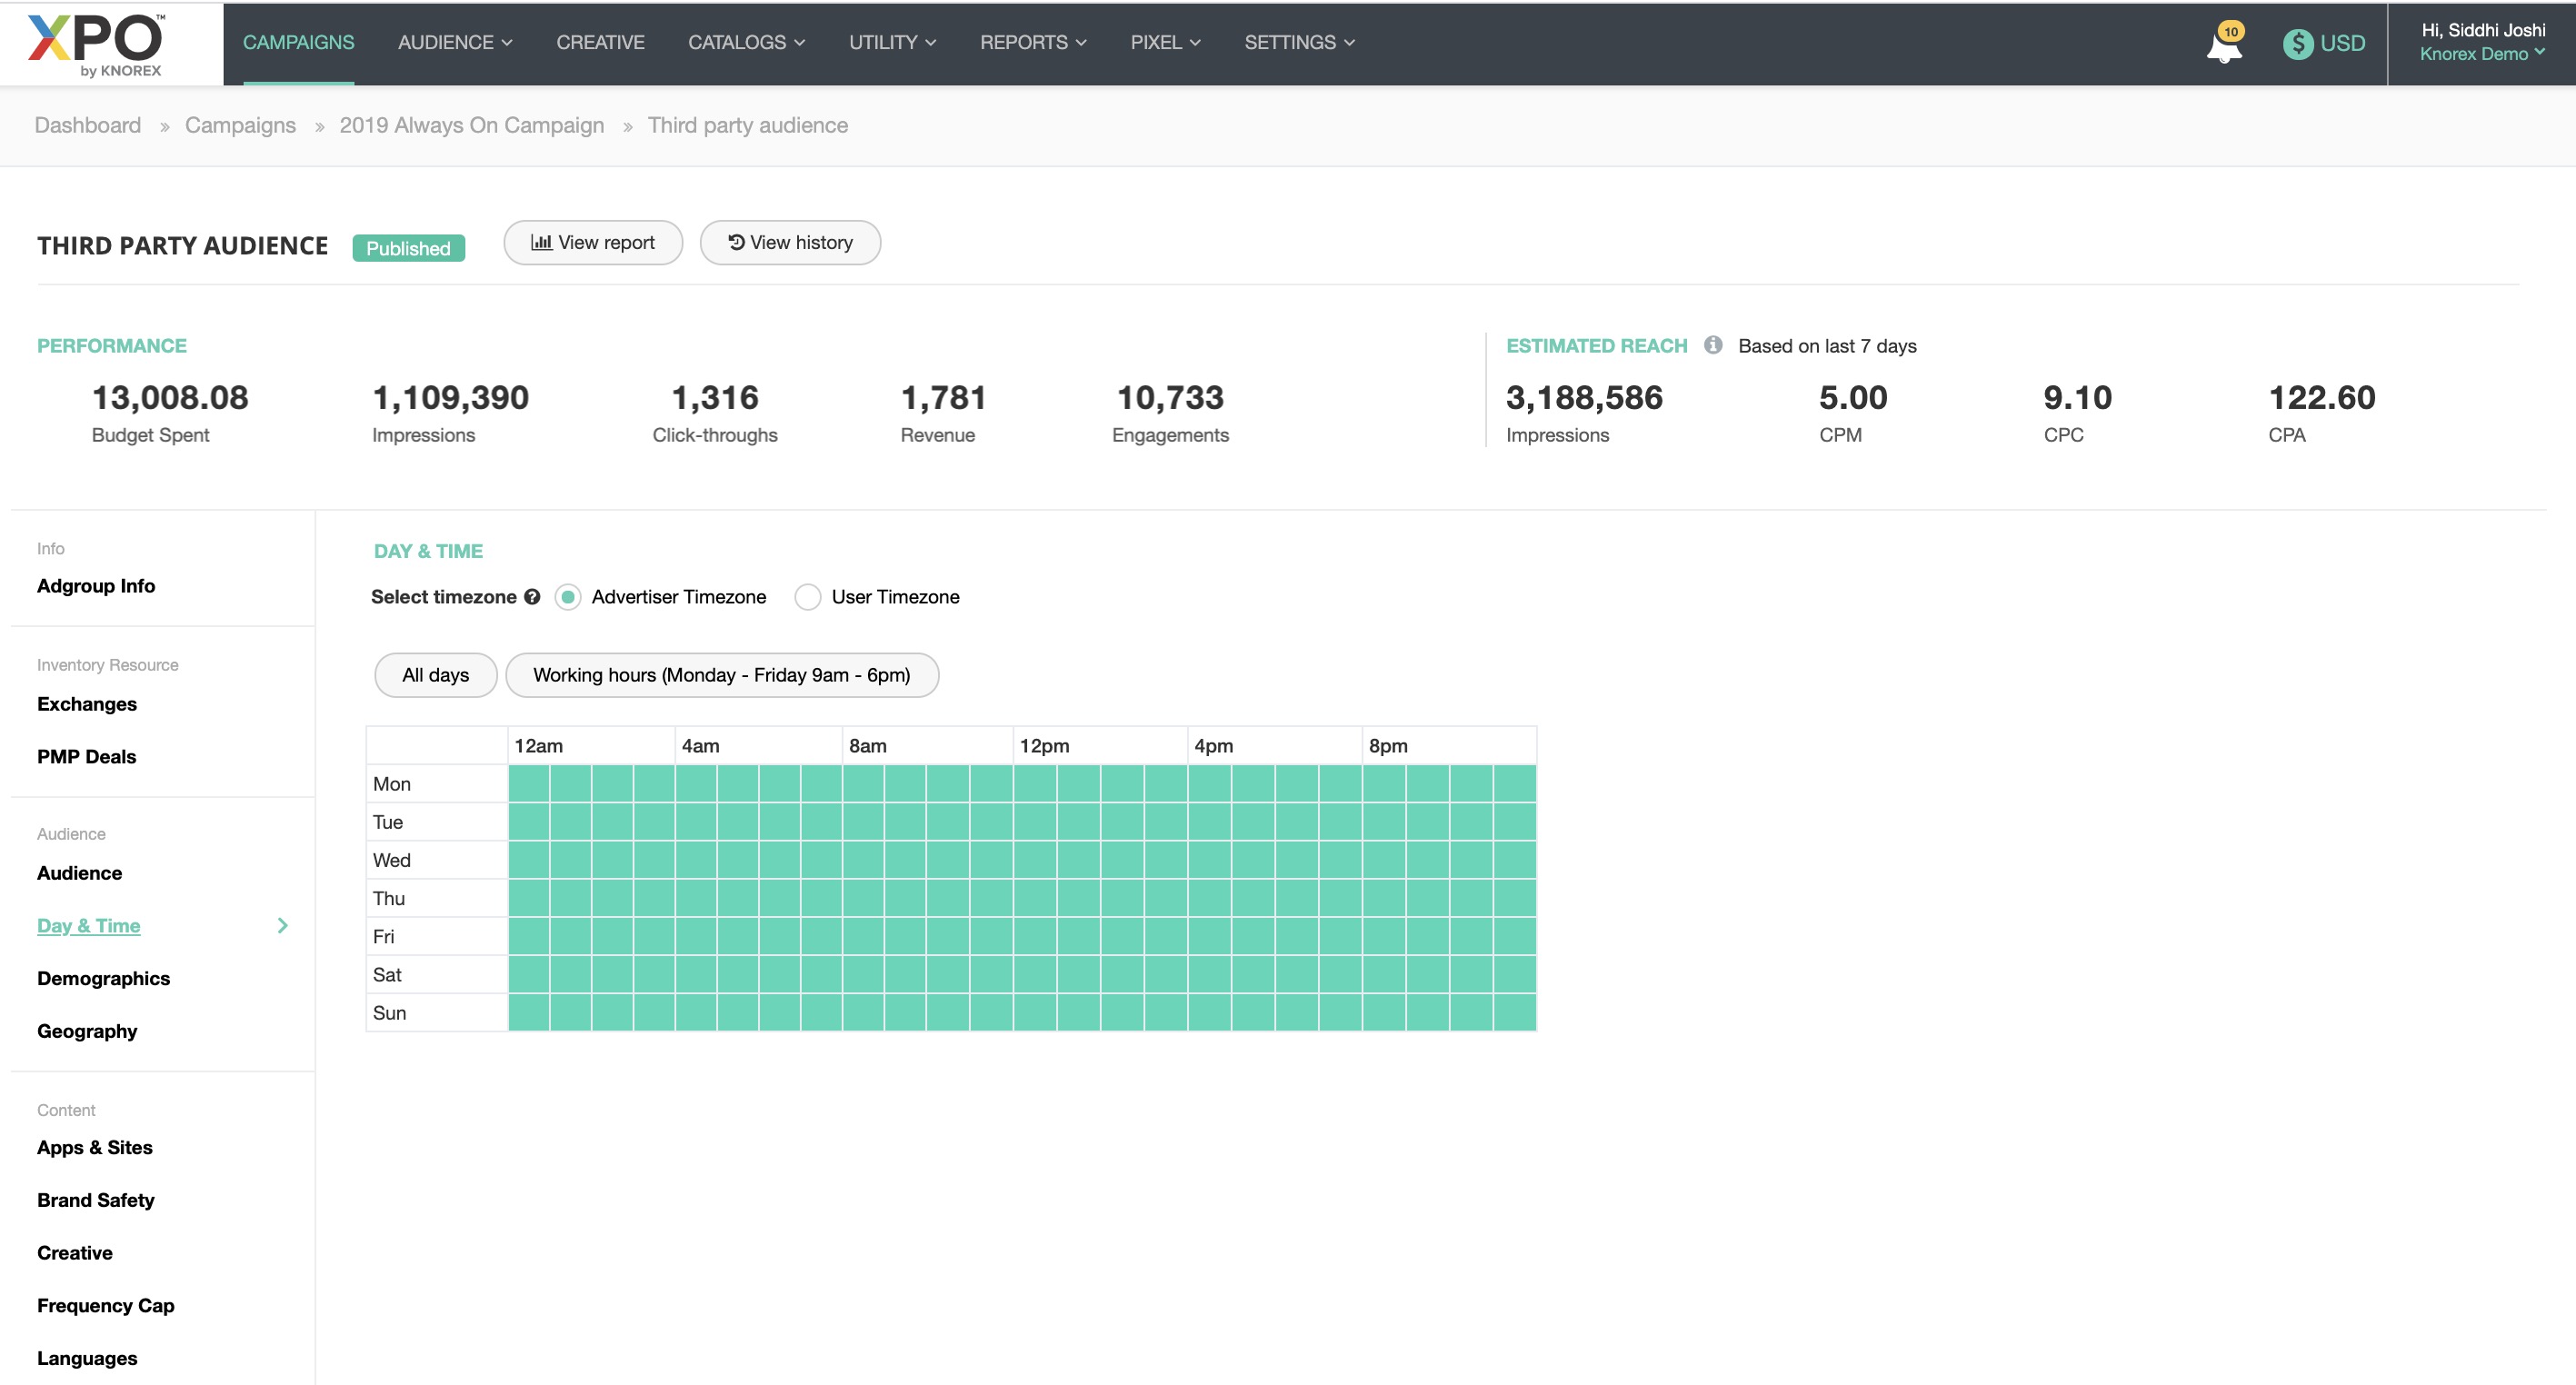Click the Select timezone help icon

click(532, 597)
